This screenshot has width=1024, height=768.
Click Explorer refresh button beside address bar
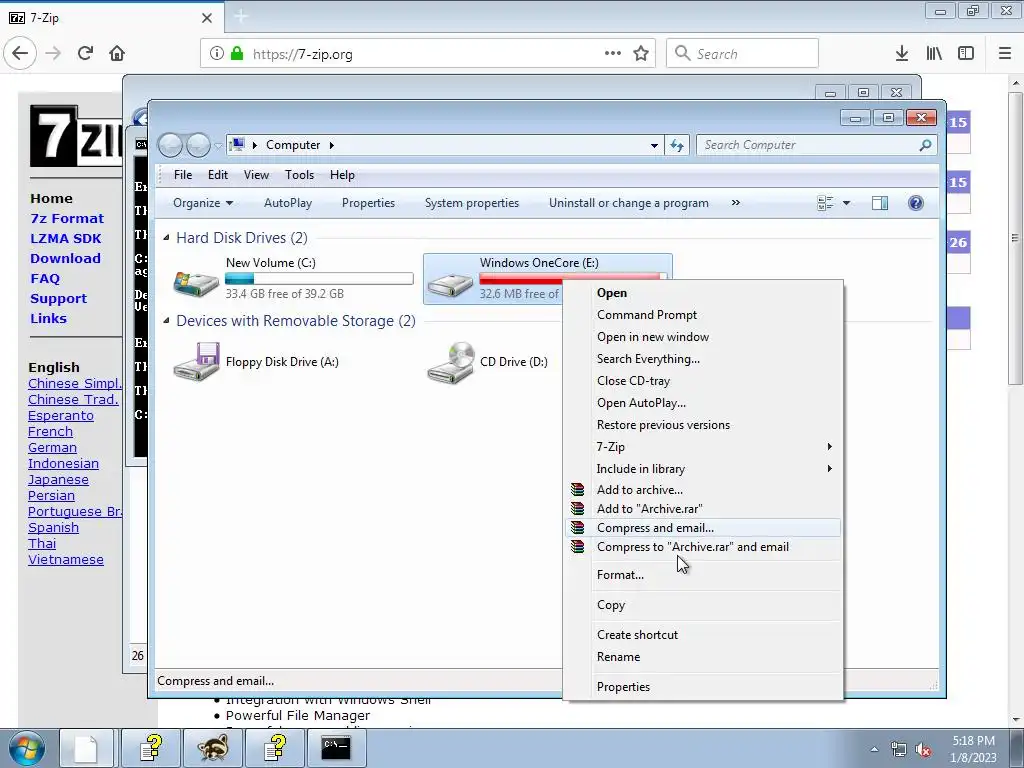(677, 145)
